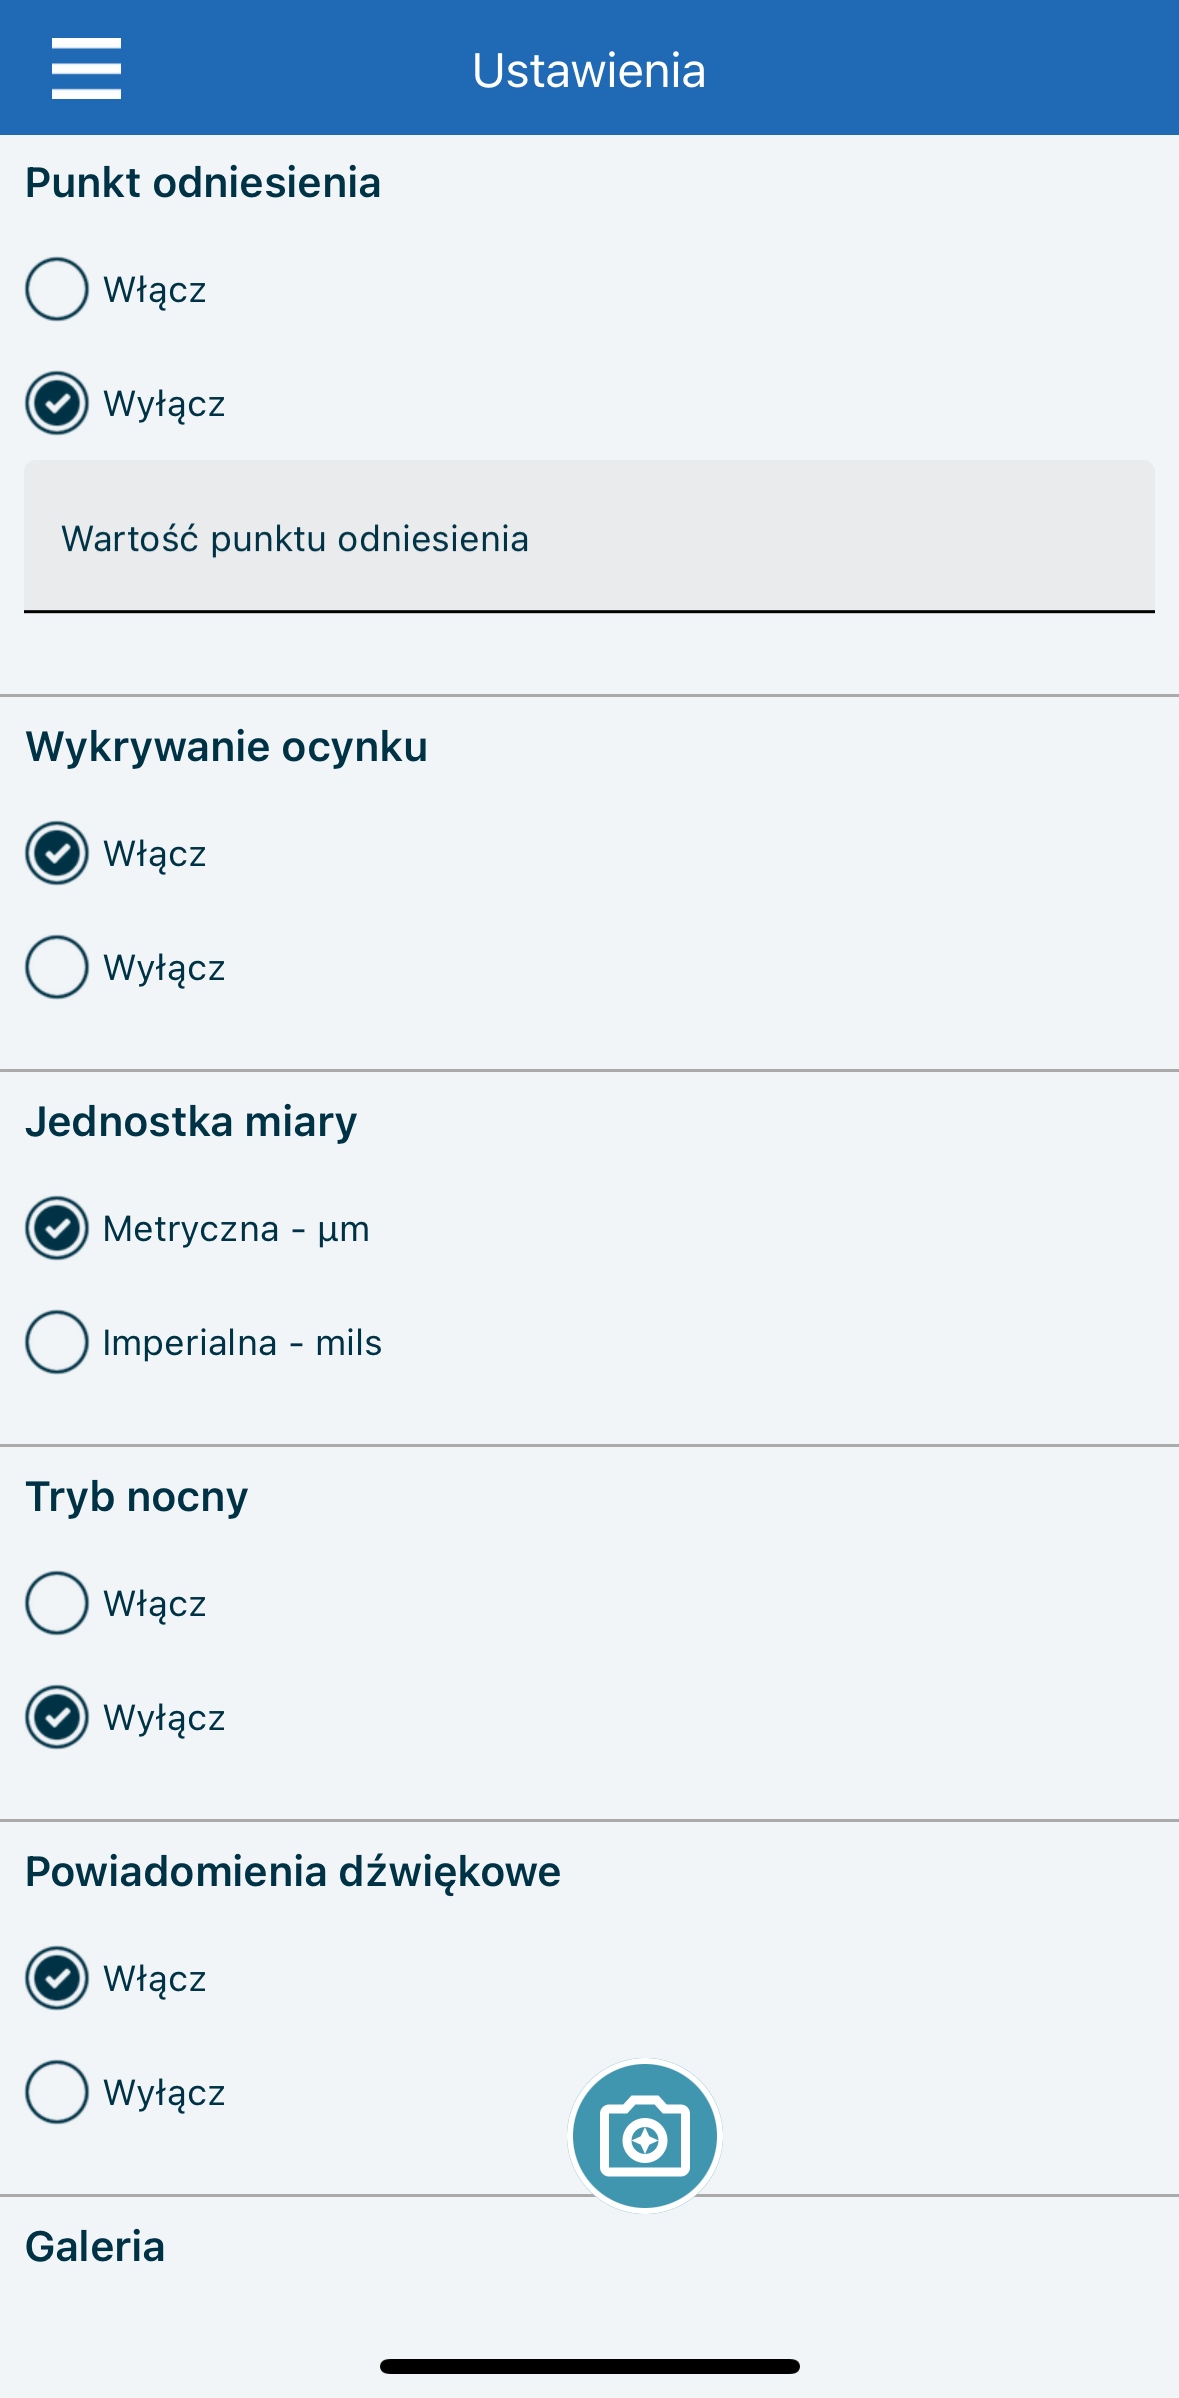Choose Metryczna - µm unit
Viewport: 1179px width, 2398px height.
(57, 1228)
